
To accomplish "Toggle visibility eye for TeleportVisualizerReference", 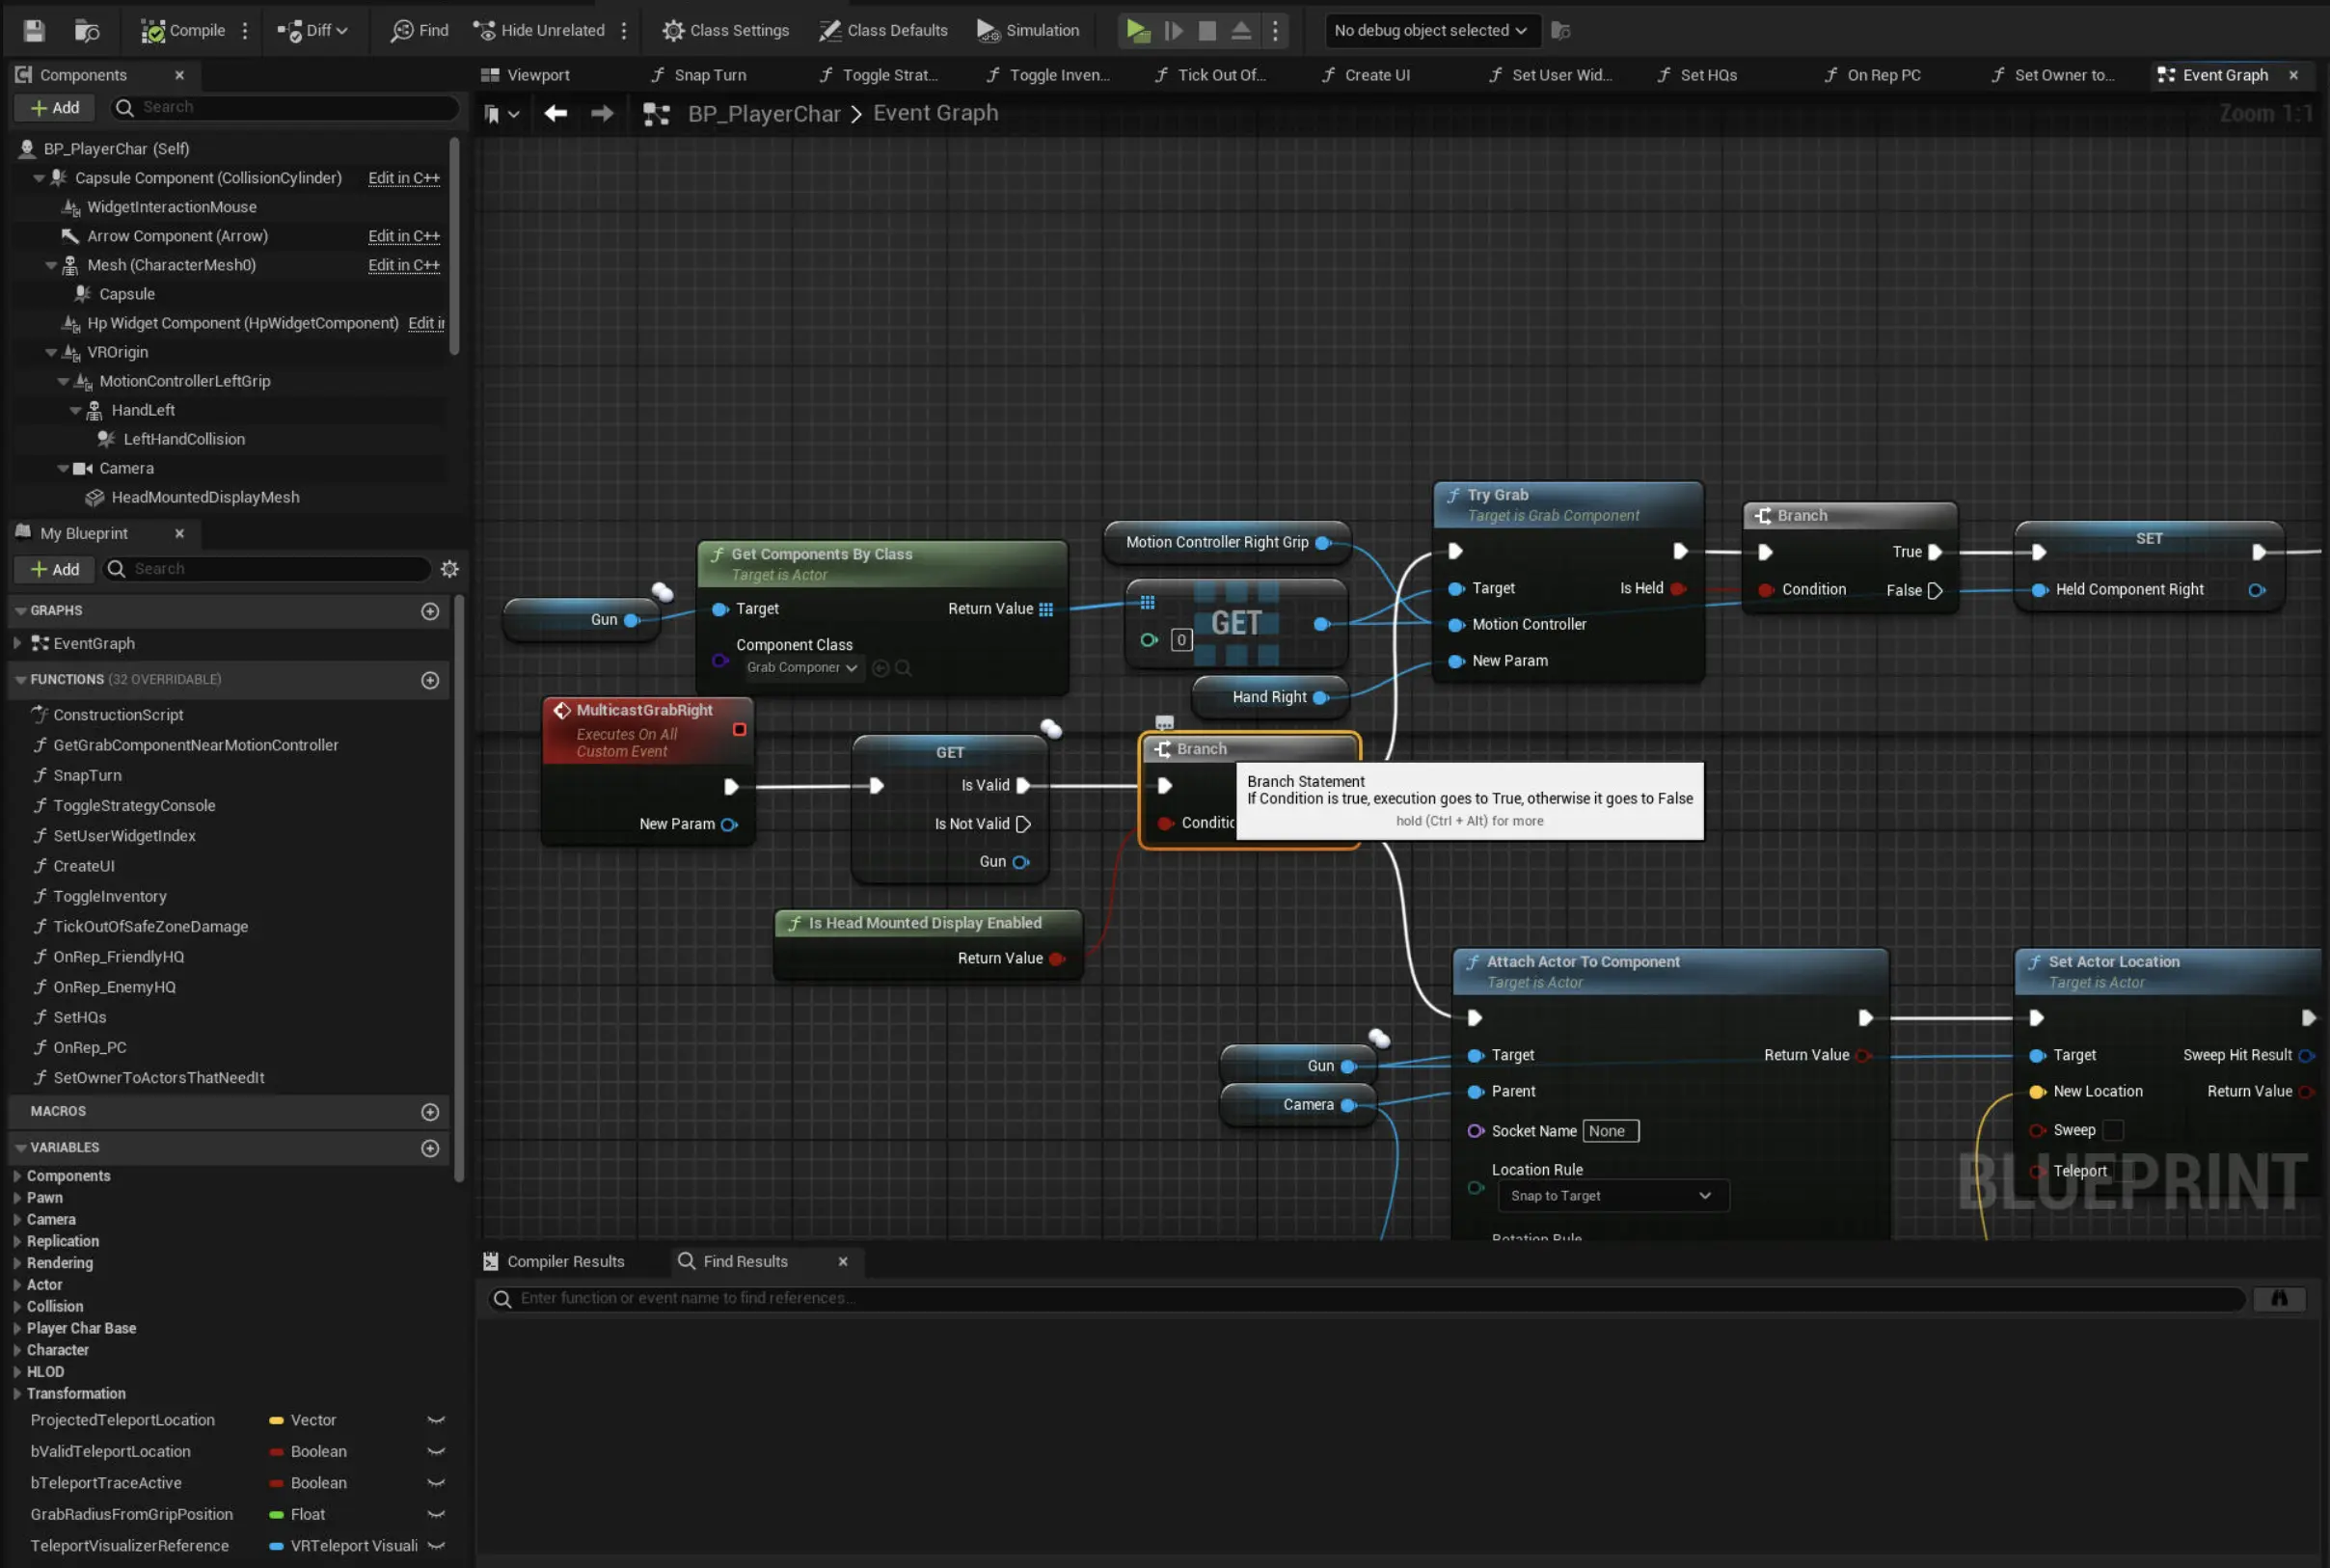I will click(436, 1546).
